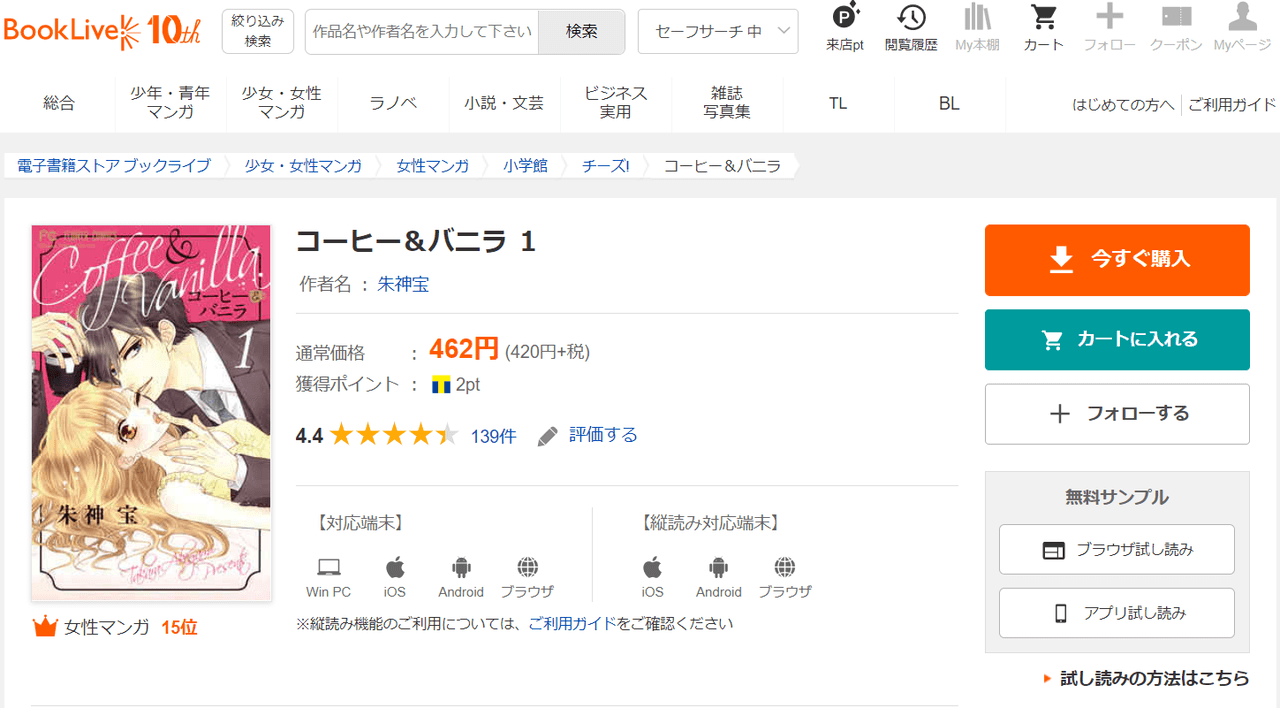Click the 評価する pencil icon

point(548,436)
